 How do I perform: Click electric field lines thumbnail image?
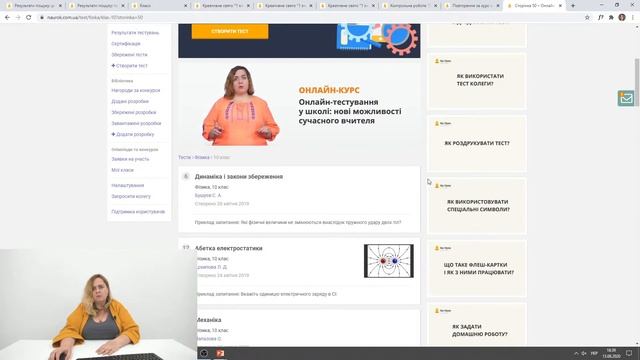point(389,261)
